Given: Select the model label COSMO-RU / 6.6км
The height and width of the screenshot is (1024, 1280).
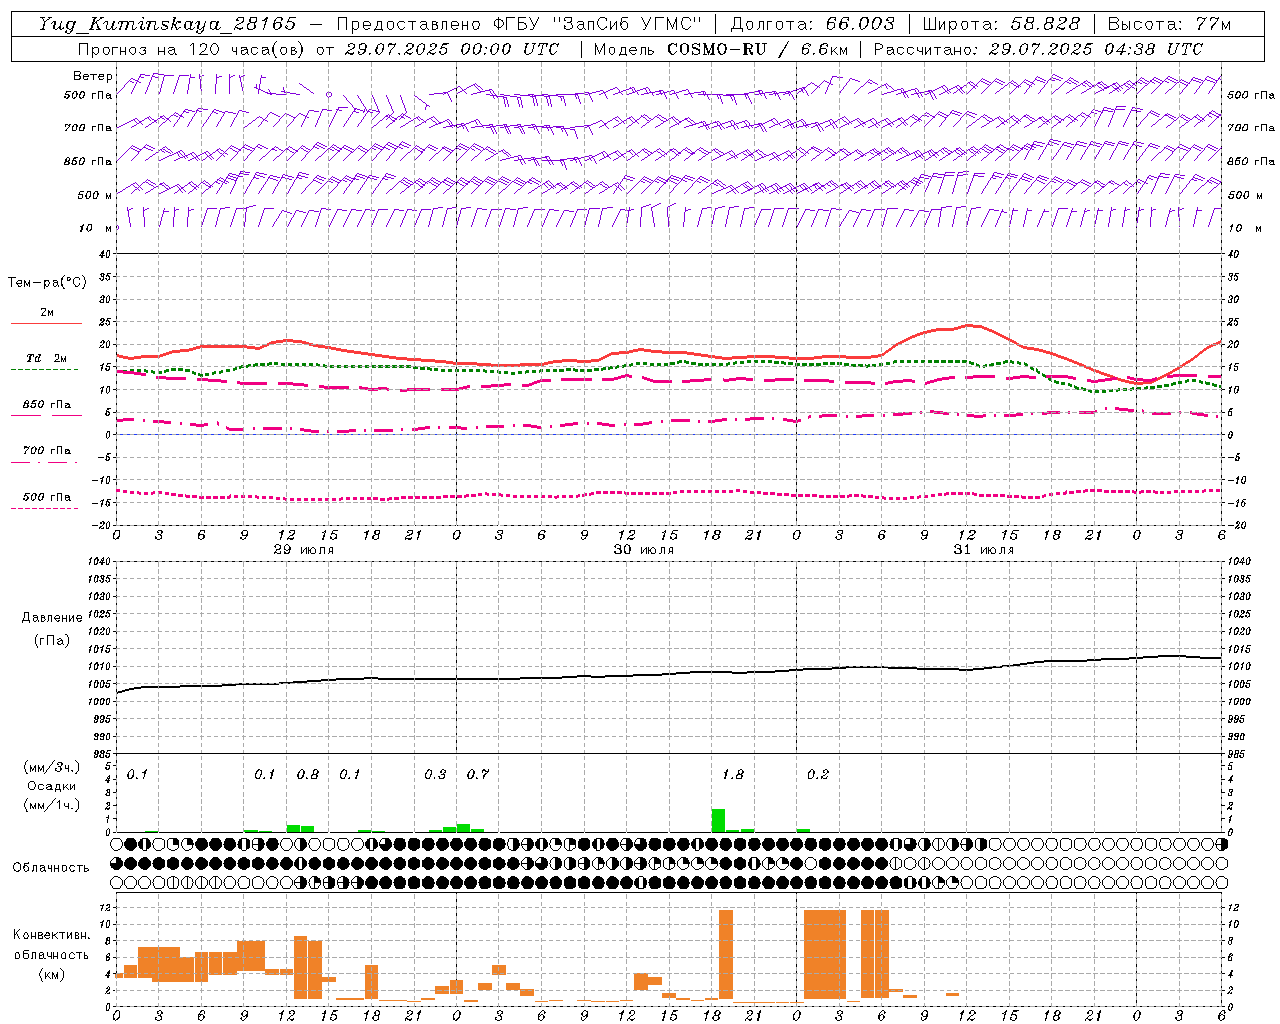Looking at the screenshot, I should coord(758,49).
